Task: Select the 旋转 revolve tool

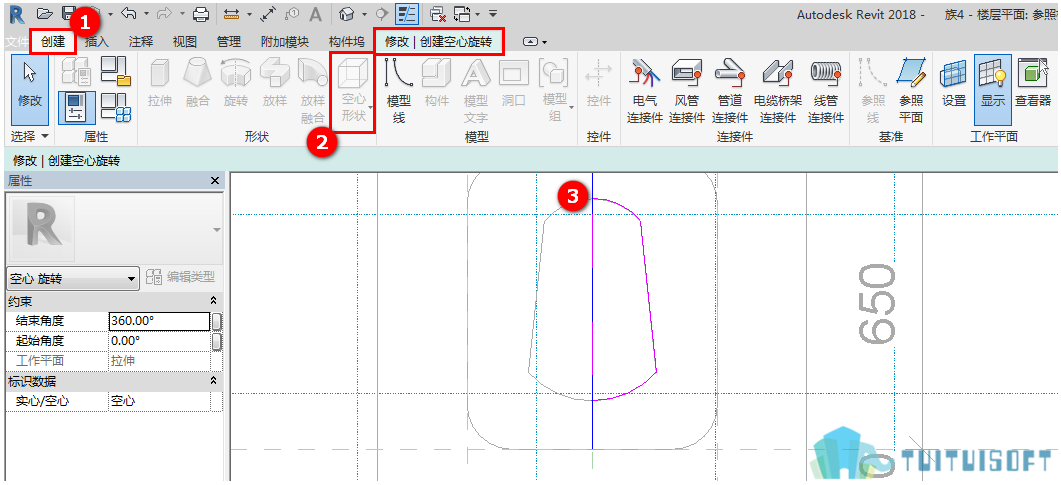Action: [x=235, y=83]
